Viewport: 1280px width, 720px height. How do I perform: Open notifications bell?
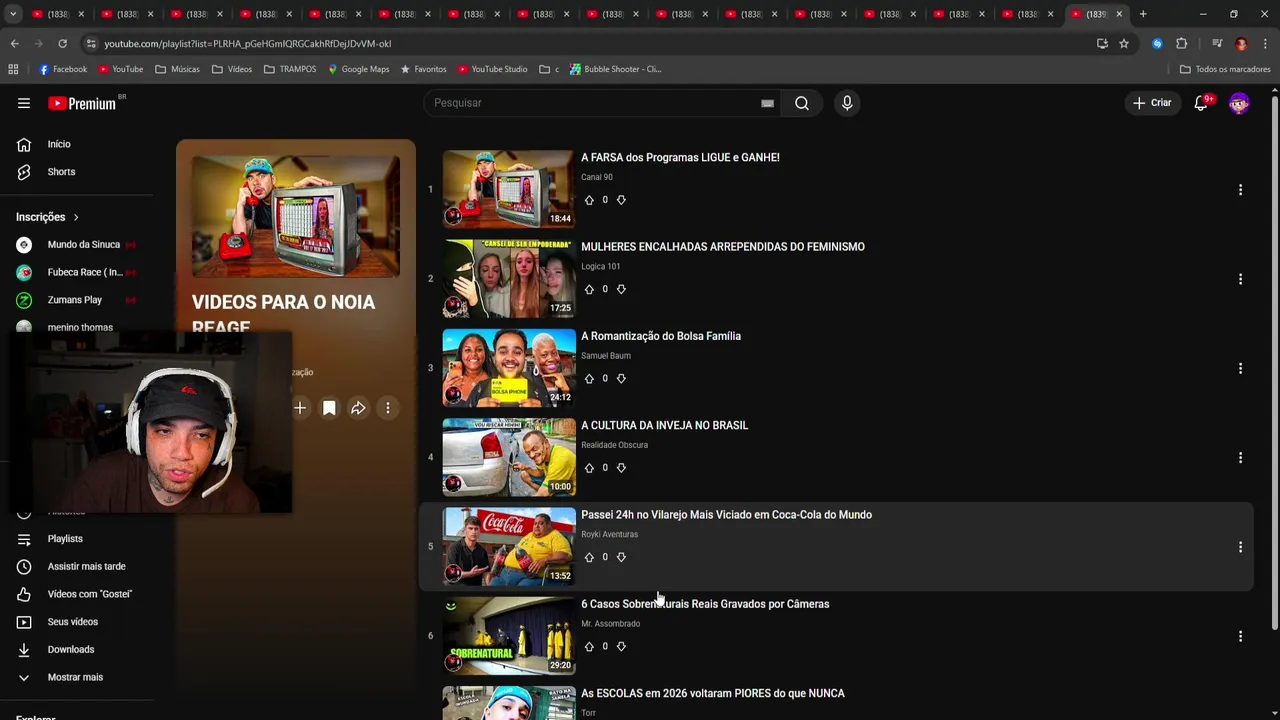coord(1201,103)
